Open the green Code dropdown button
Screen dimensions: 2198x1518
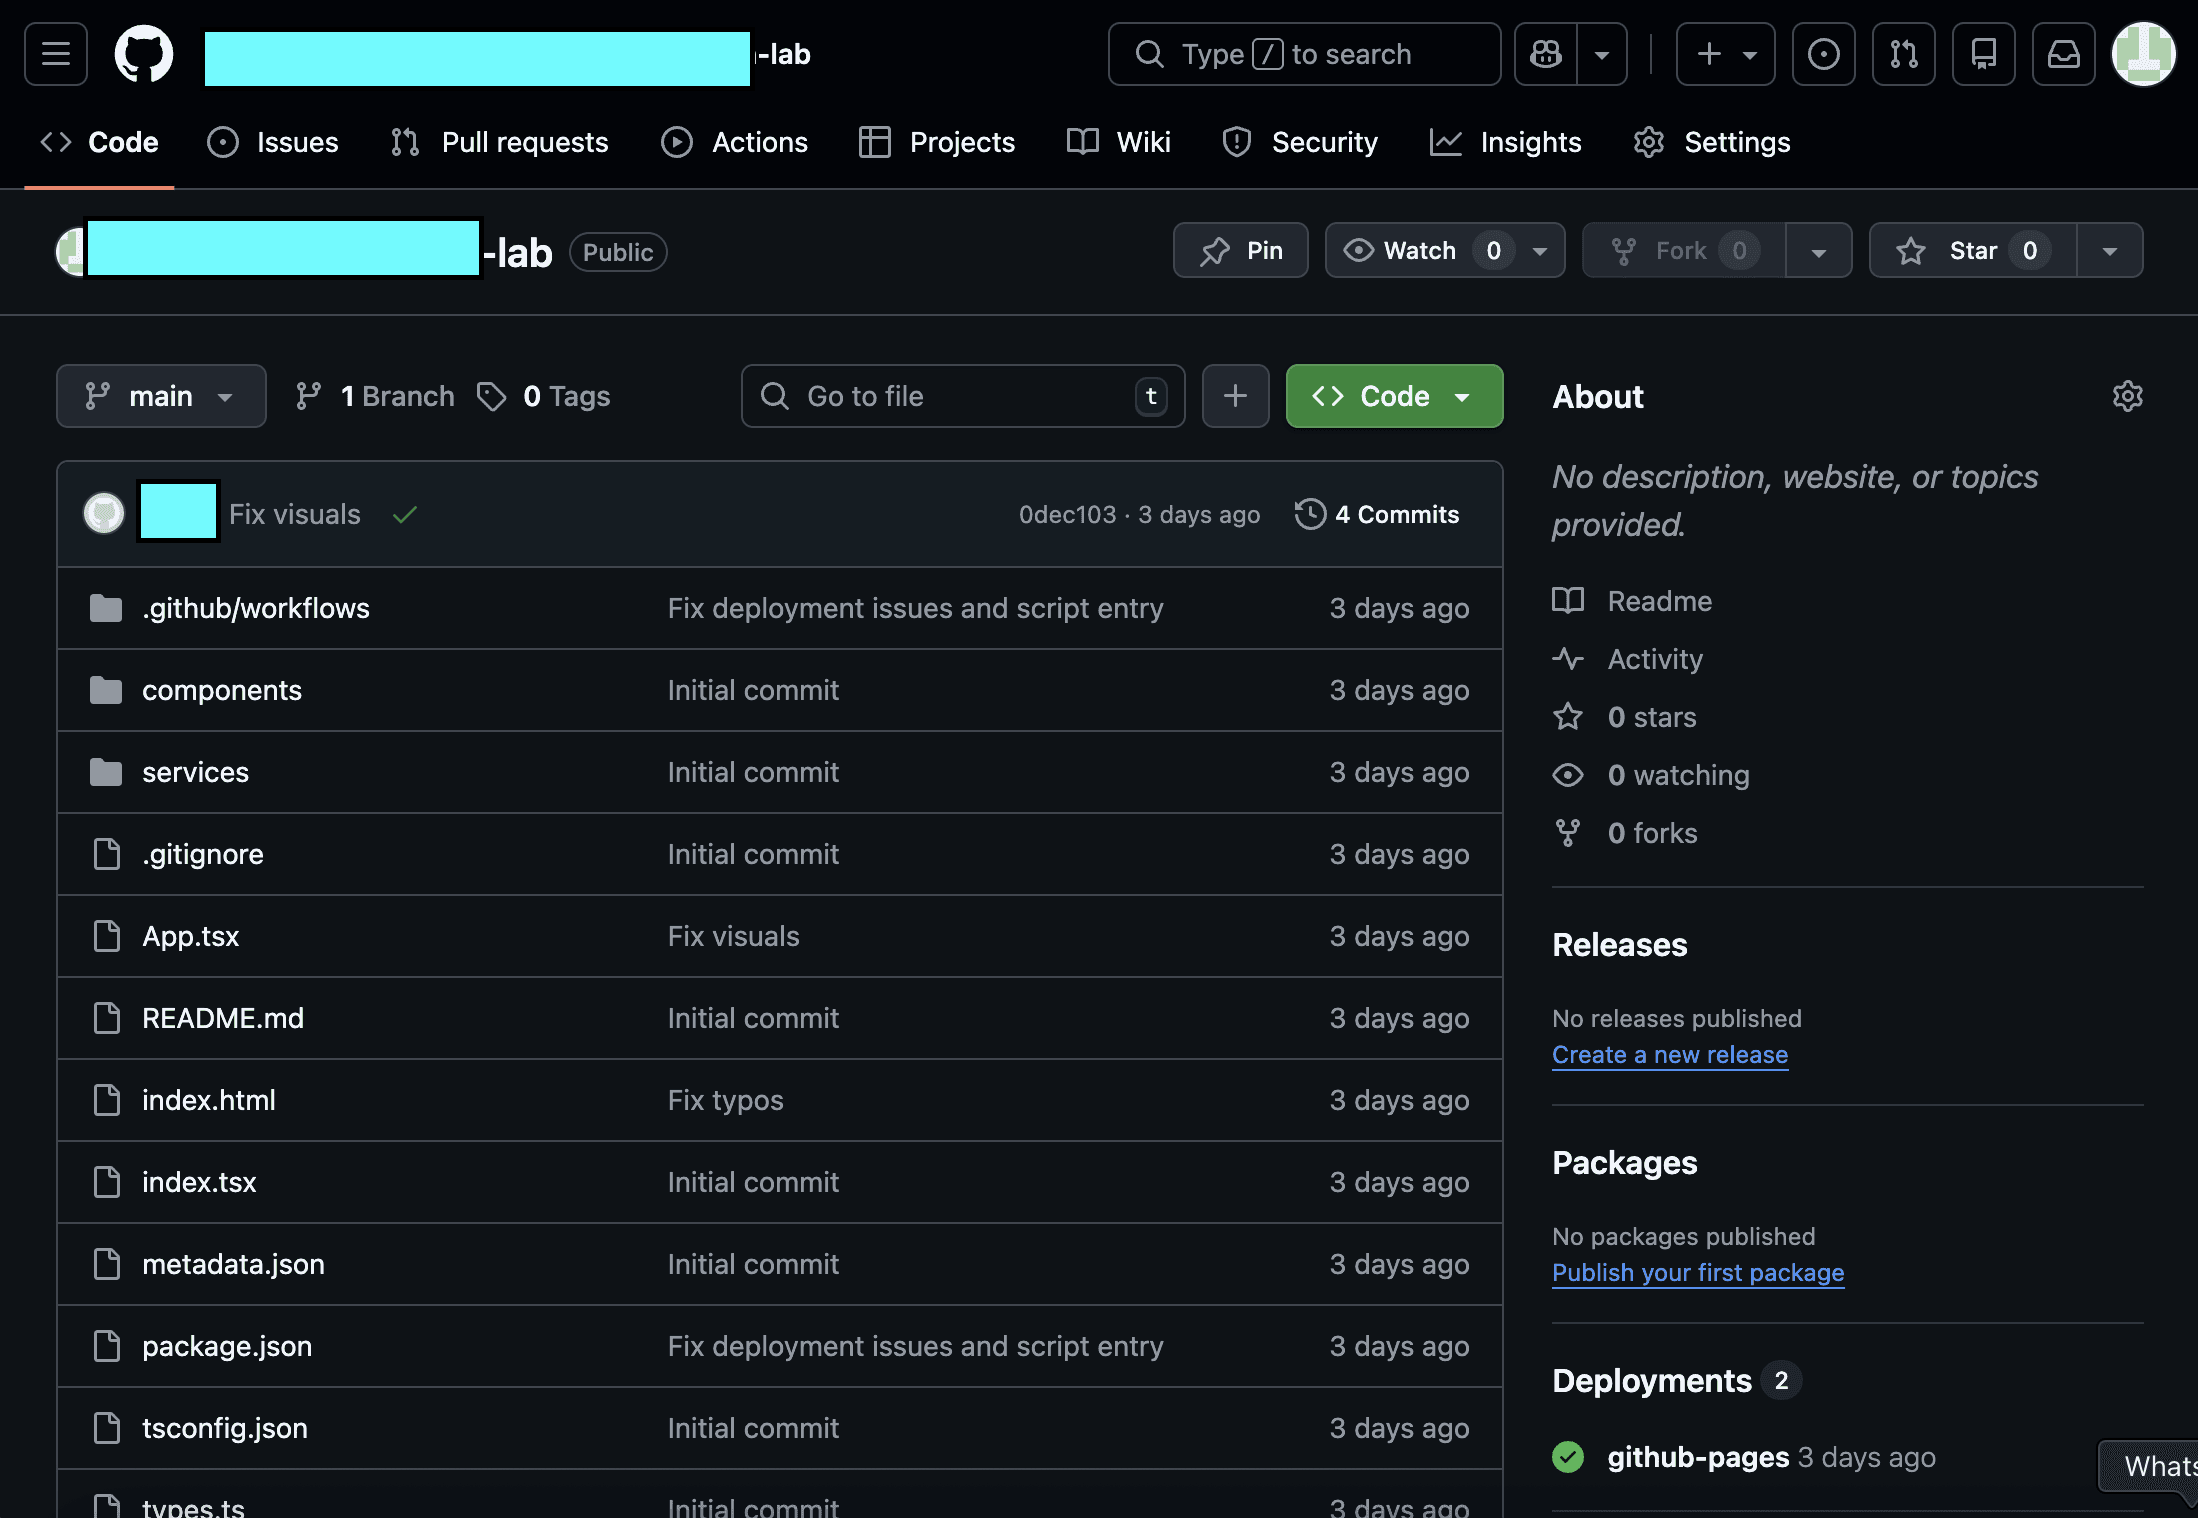[x=1394, y=396]
